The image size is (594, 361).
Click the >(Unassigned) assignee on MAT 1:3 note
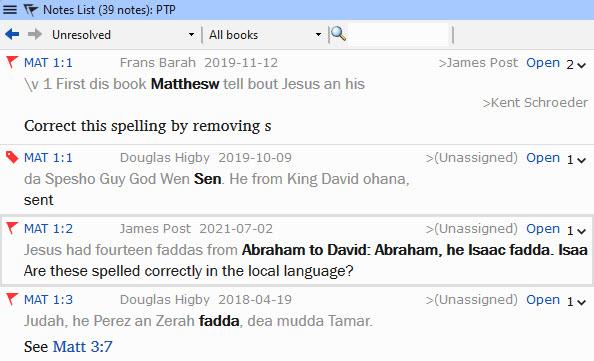(x=471, y=300)
